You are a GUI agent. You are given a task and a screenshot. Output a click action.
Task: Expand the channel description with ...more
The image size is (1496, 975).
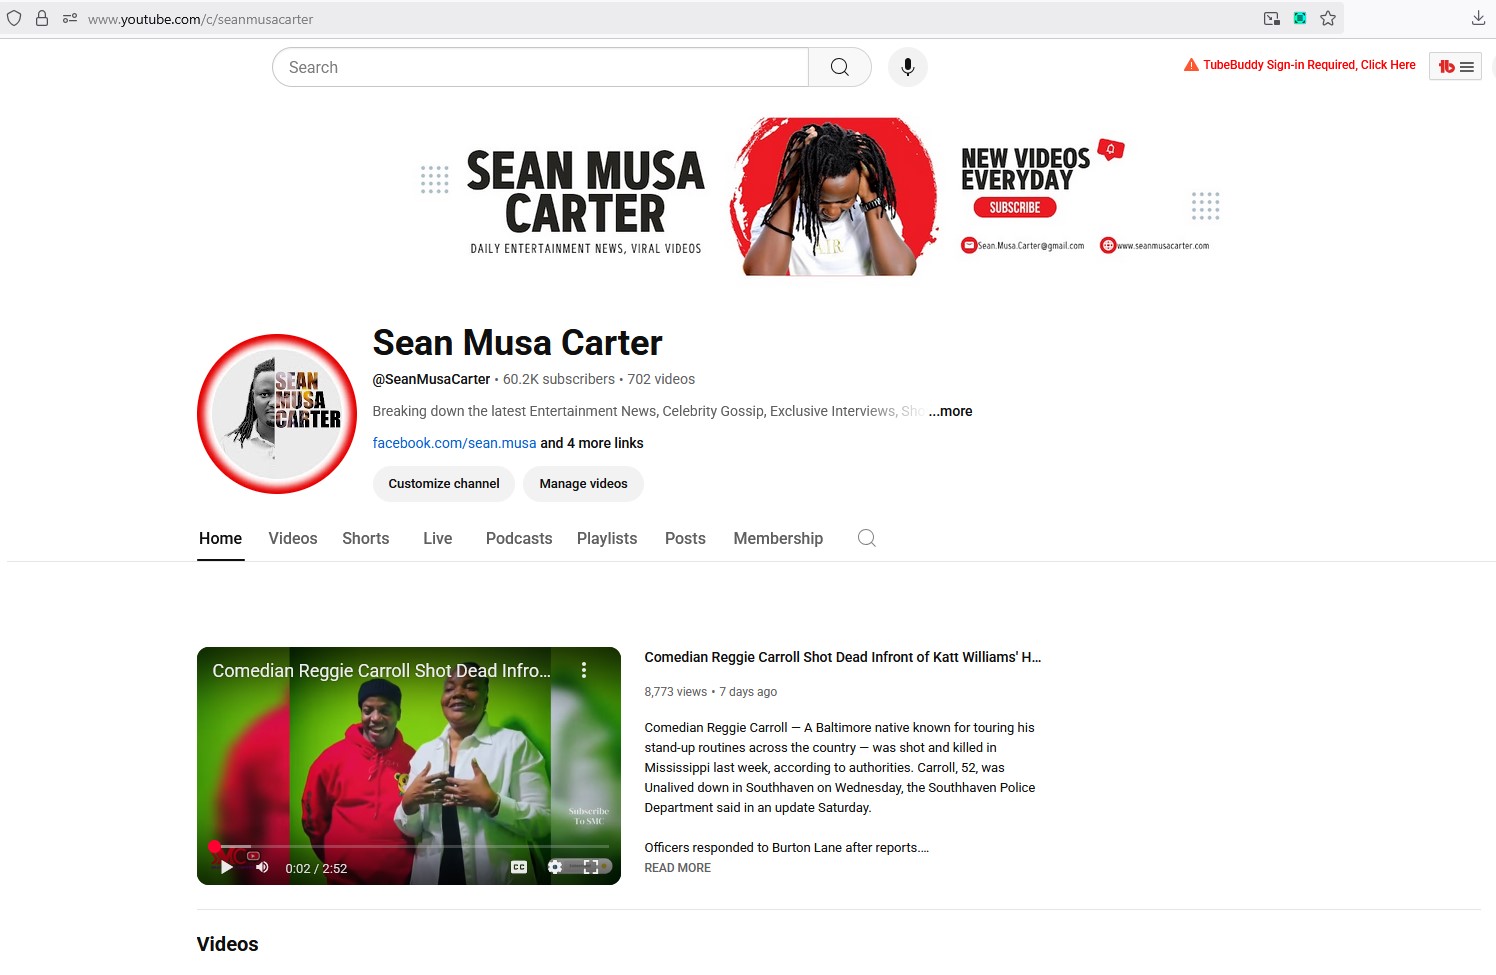[950, 411]
